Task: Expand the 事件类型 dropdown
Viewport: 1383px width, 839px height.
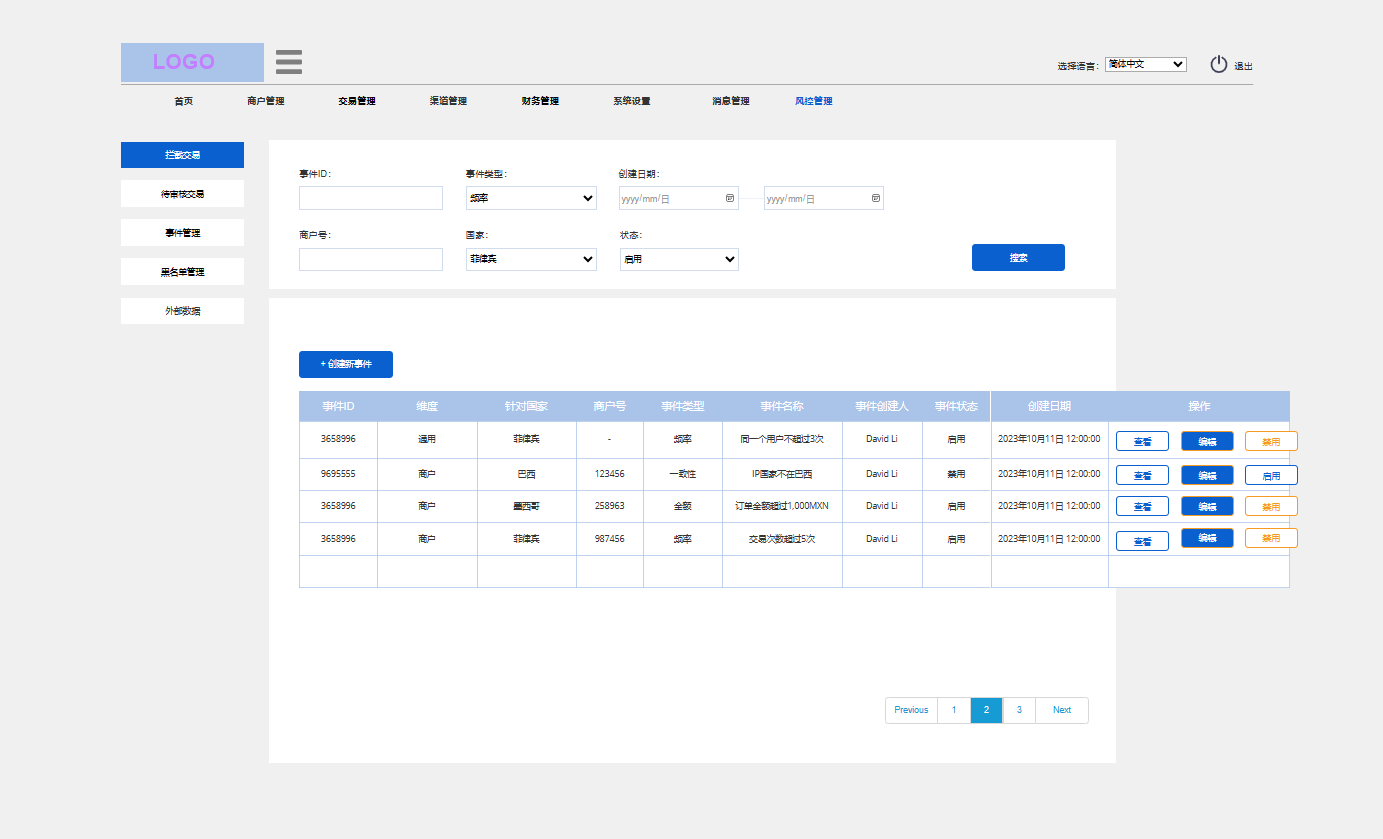Action: click(x=531, y=198)
